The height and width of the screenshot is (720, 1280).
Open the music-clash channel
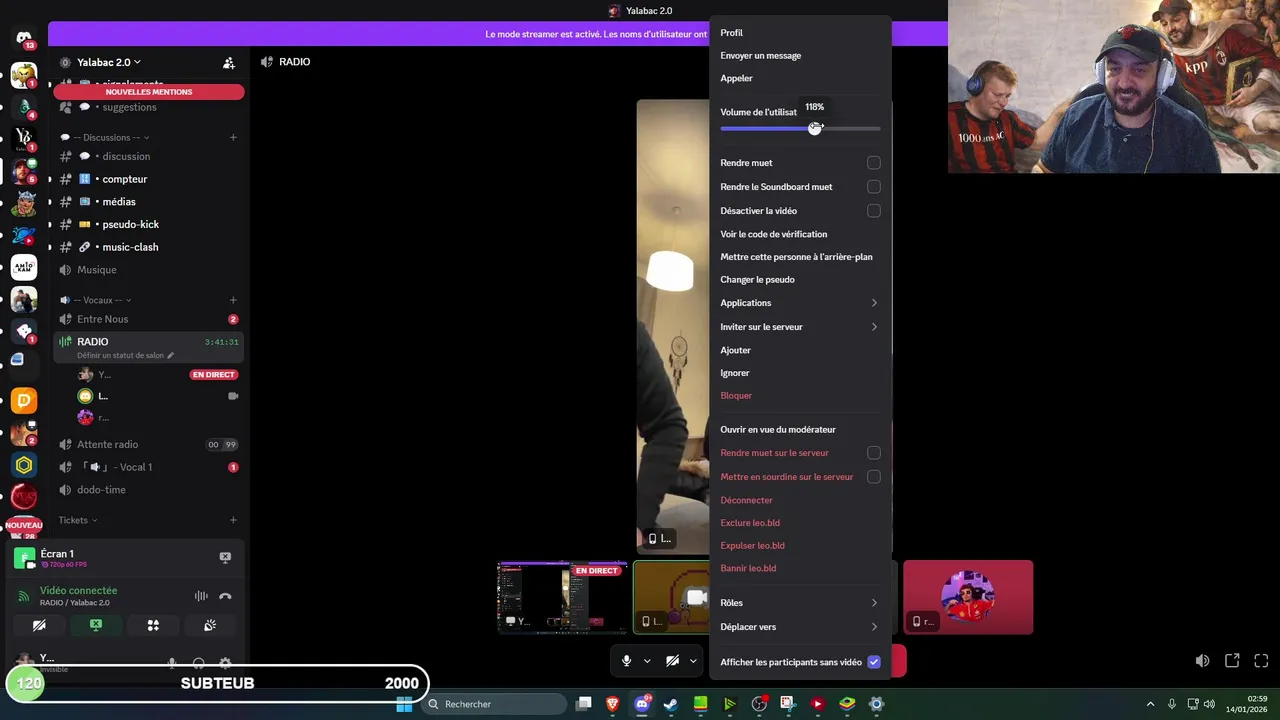tap(148, 247)
